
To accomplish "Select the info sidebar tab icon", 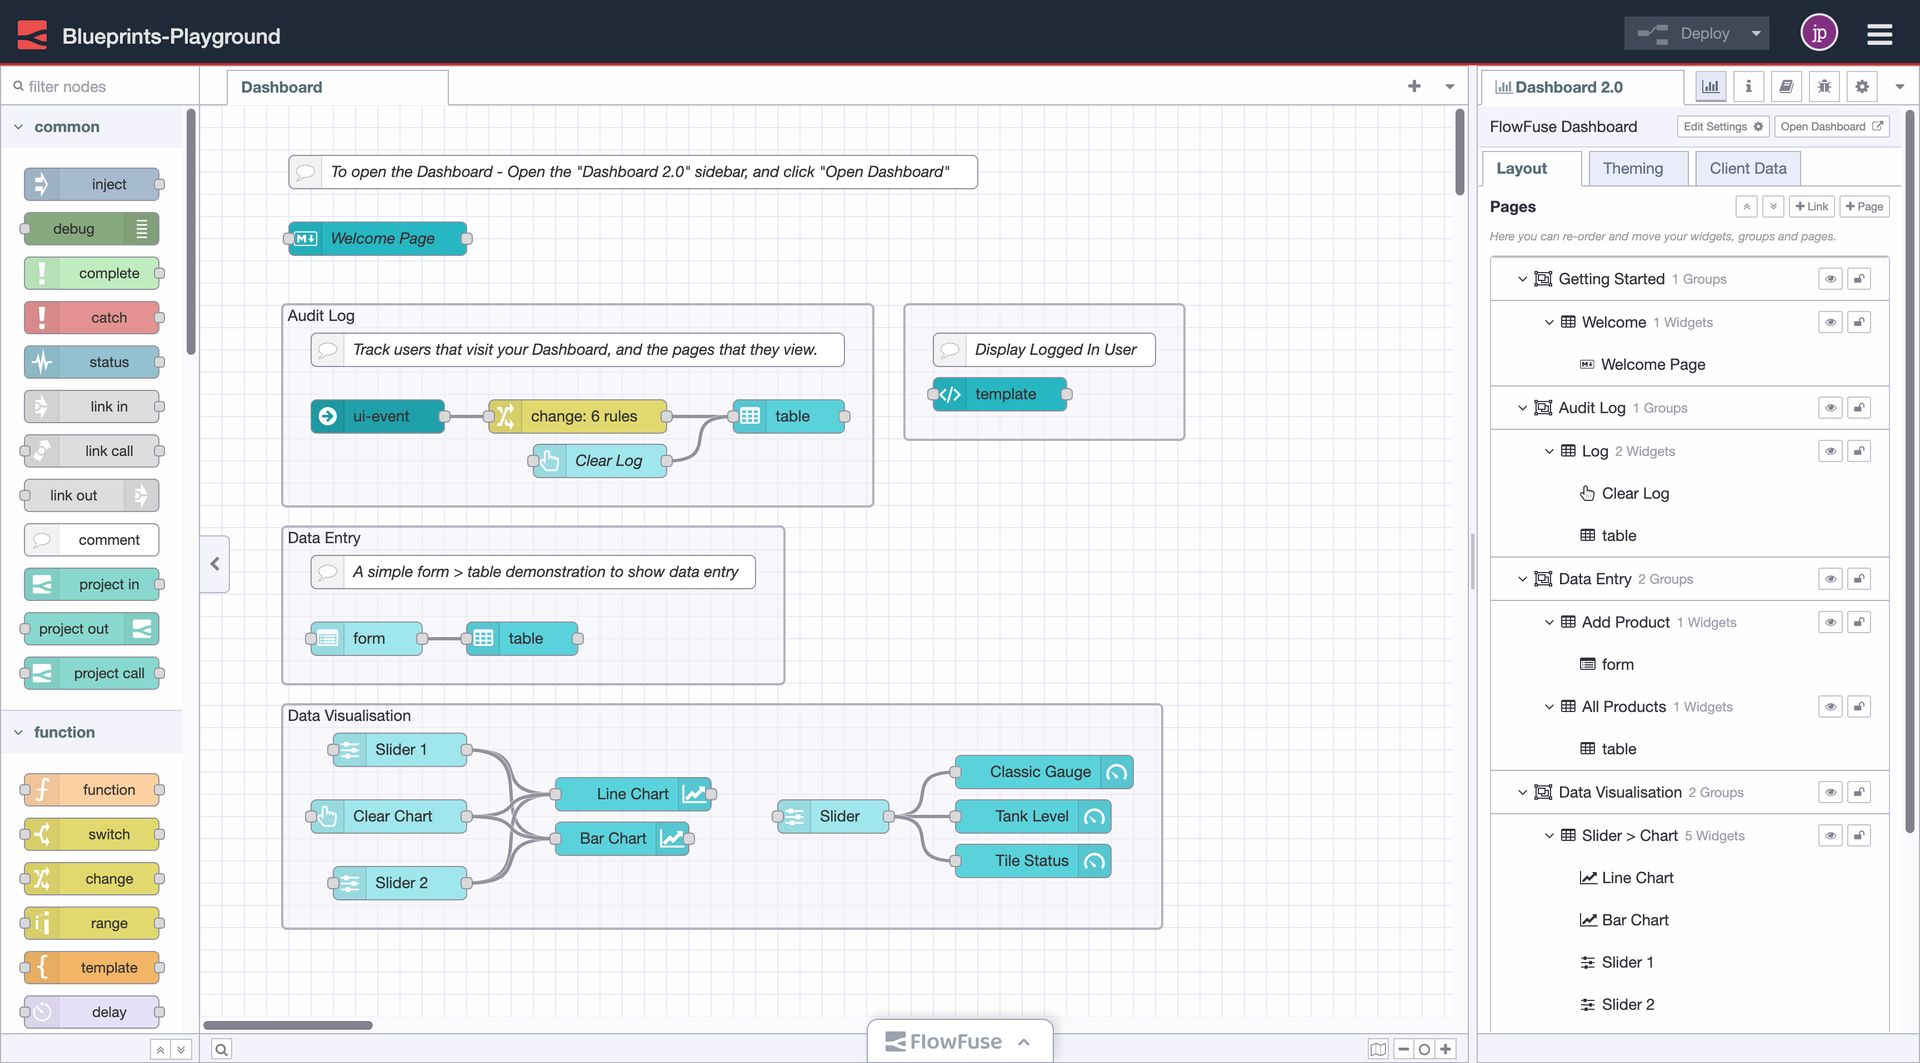I will (1748, 86).
